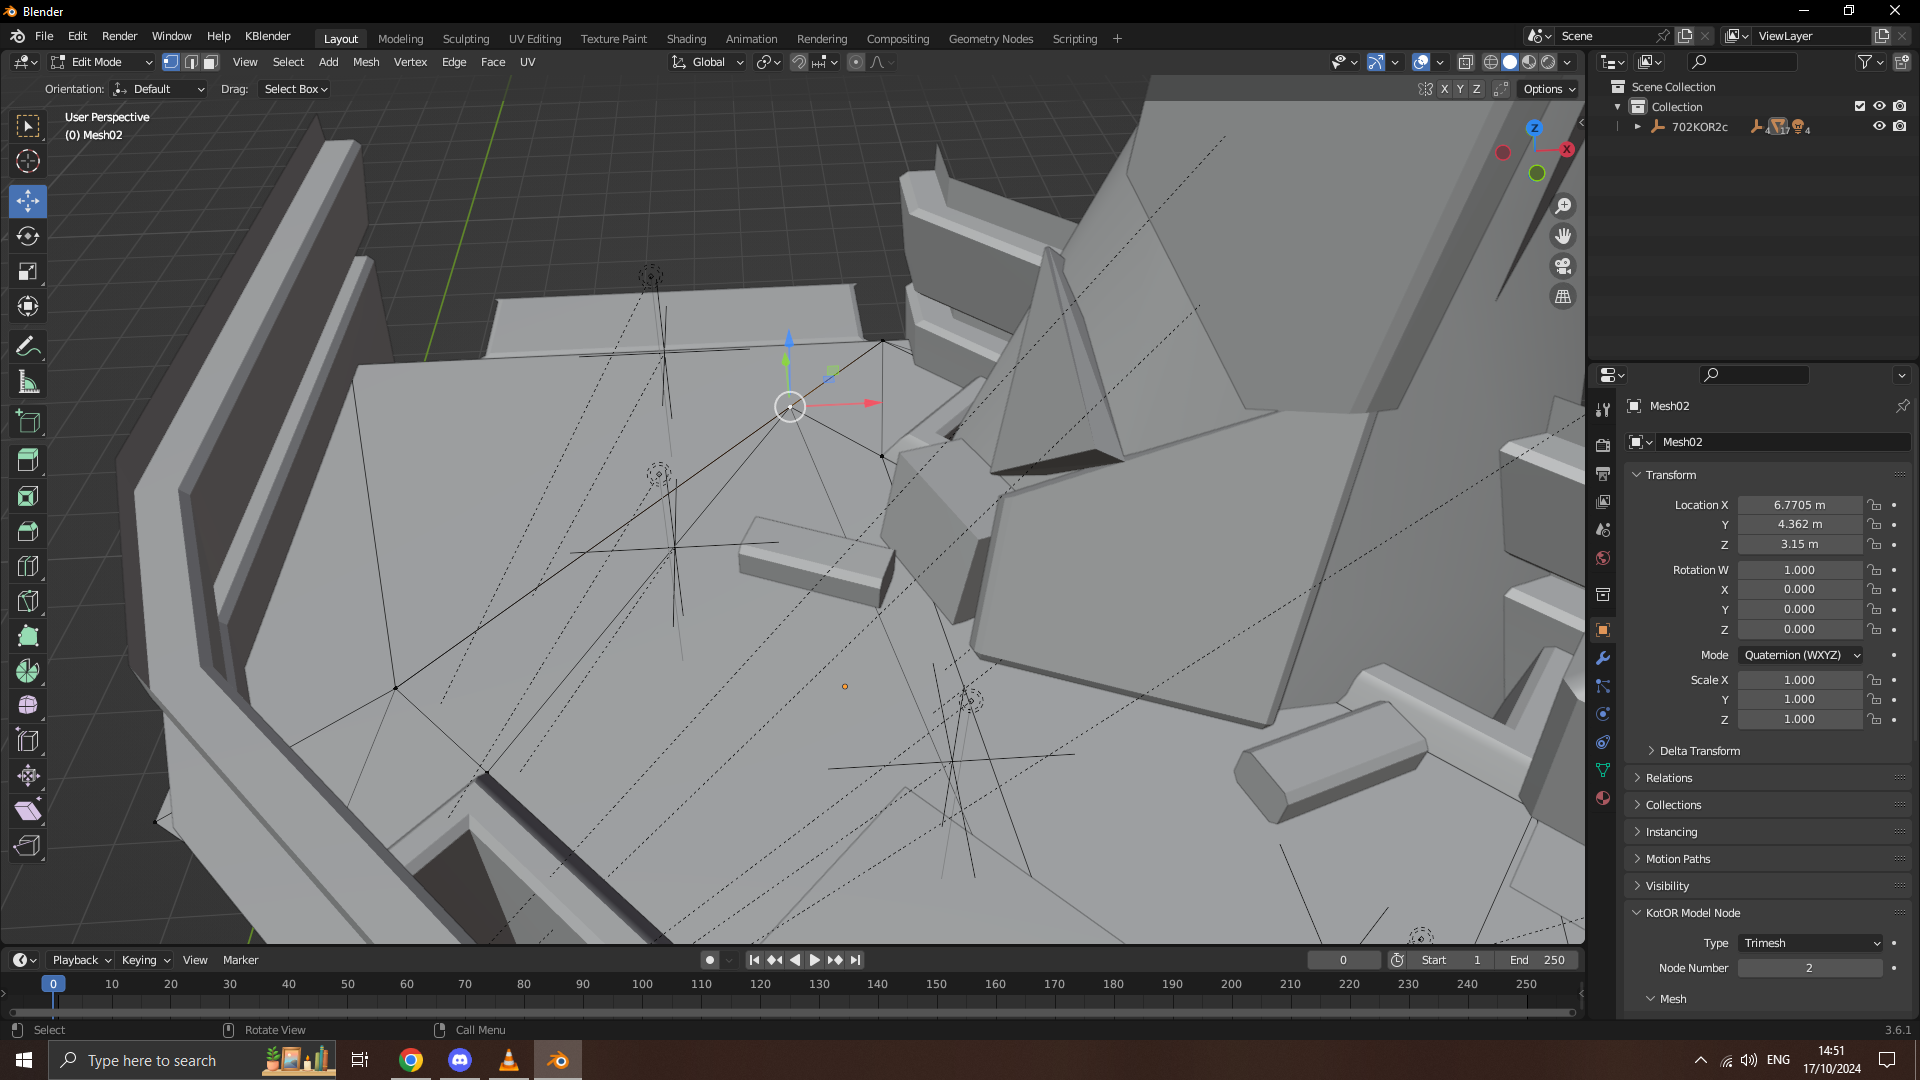Image resolution: width=1920 pixels, height=1080 pixels.
Task: Click the Scale Z value field
Action: pos(1799,719)
